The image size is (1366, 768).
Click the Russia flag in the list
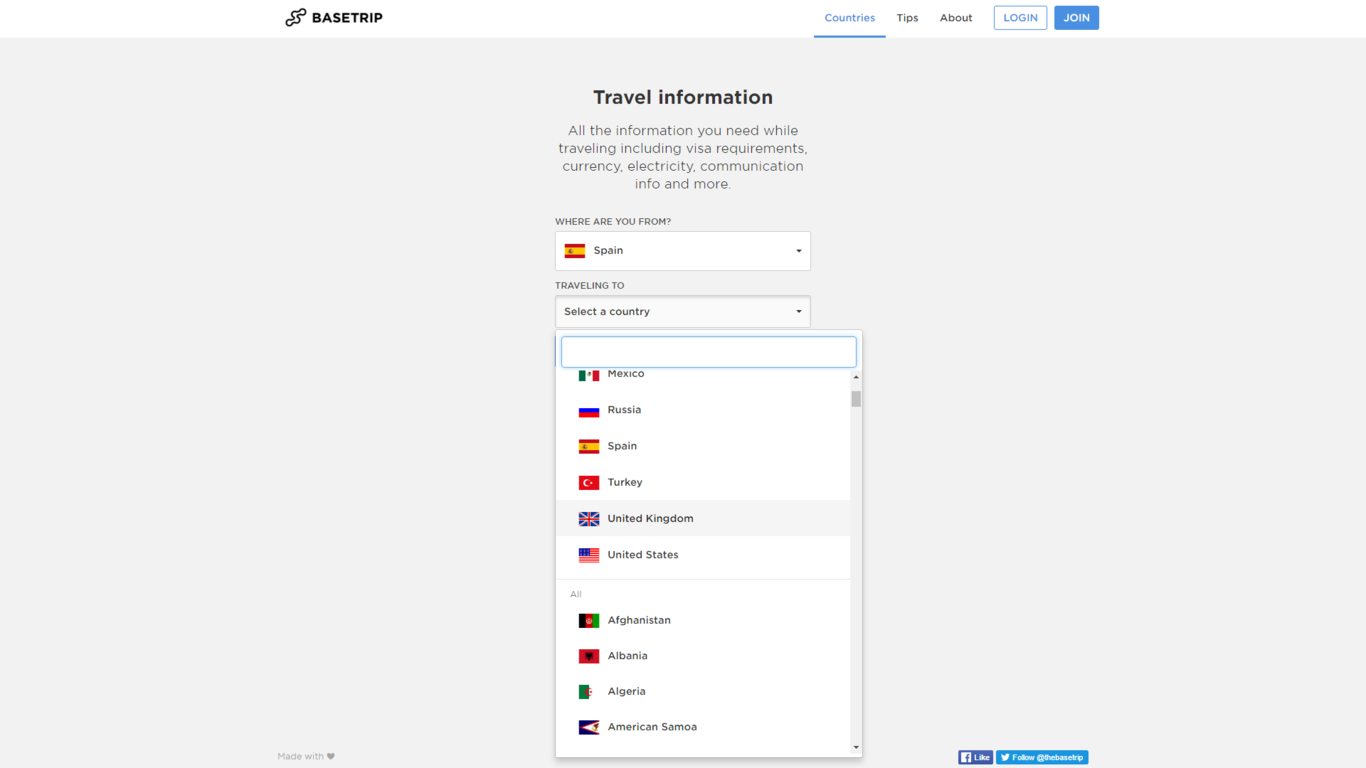point(589,409)
